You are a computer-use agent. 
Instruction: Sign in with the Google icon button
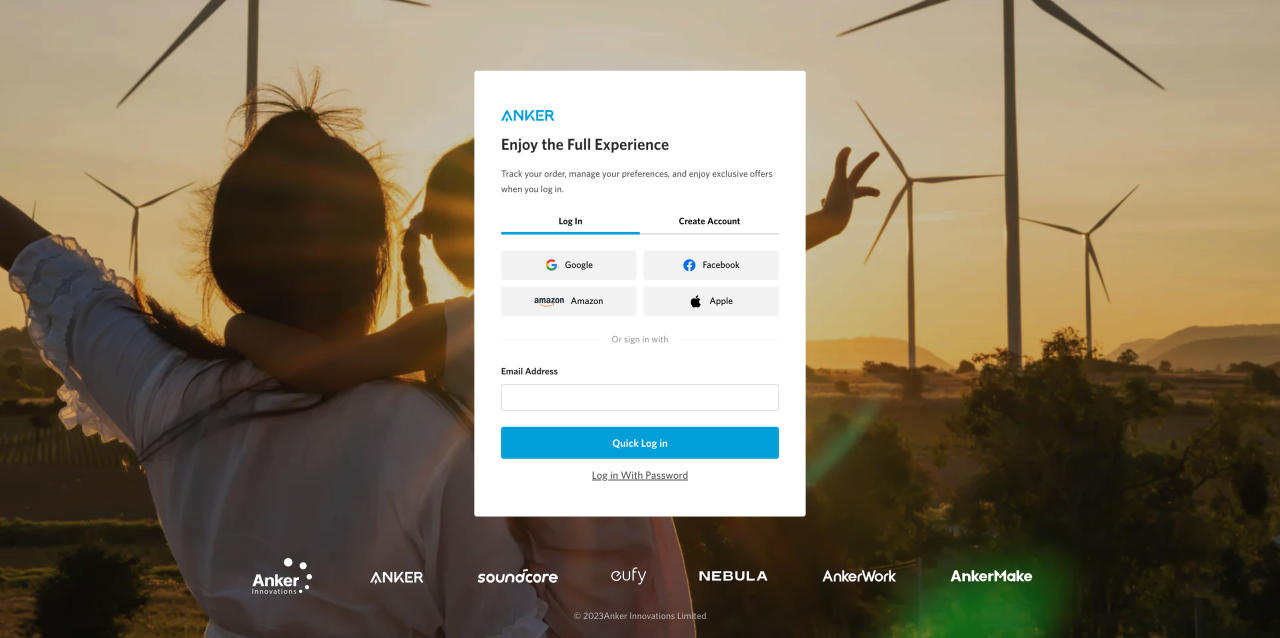pyautogui.click(x=568, y=265)
